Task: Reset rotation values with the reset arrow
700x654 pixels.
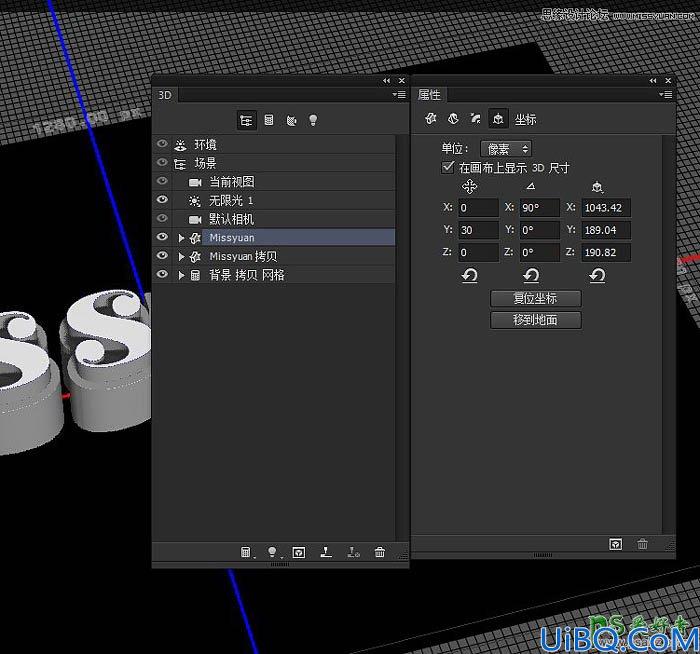Action: coord(531,275)
